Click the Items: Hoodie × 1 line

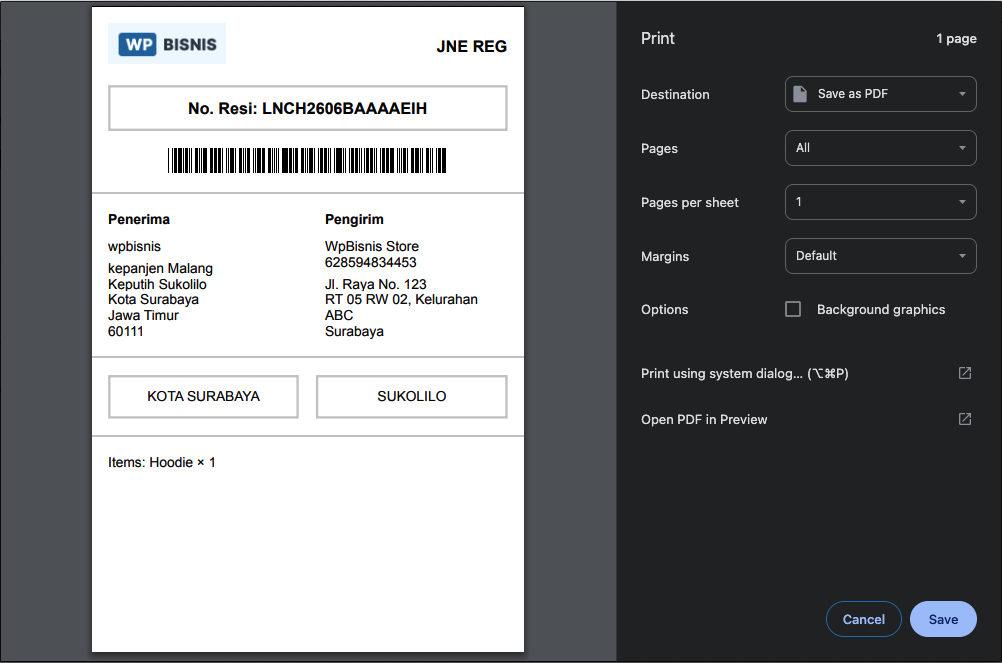tap(162, 462)
